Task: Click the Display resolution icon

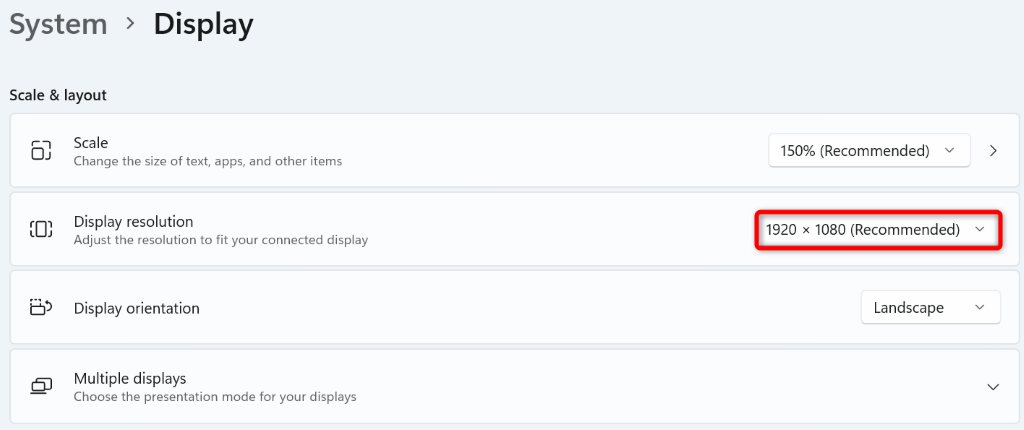Action: pos(41,229)
